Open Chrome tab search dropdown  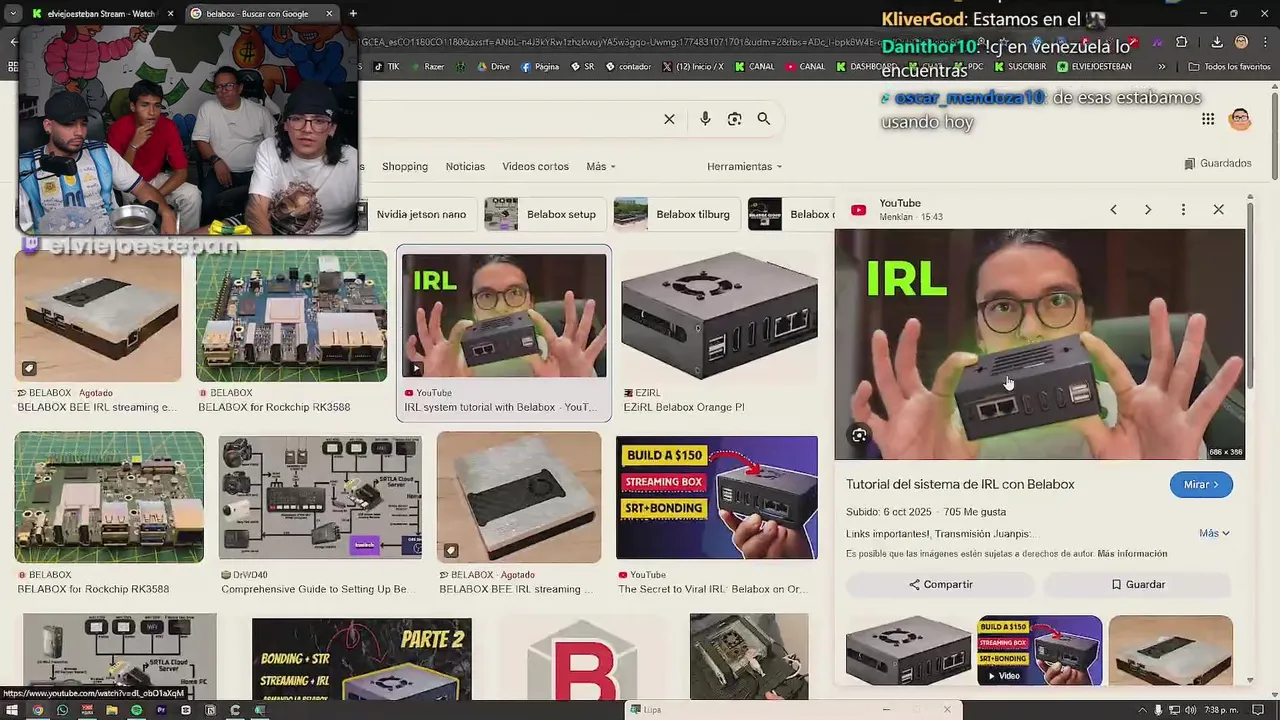(13, 14)
